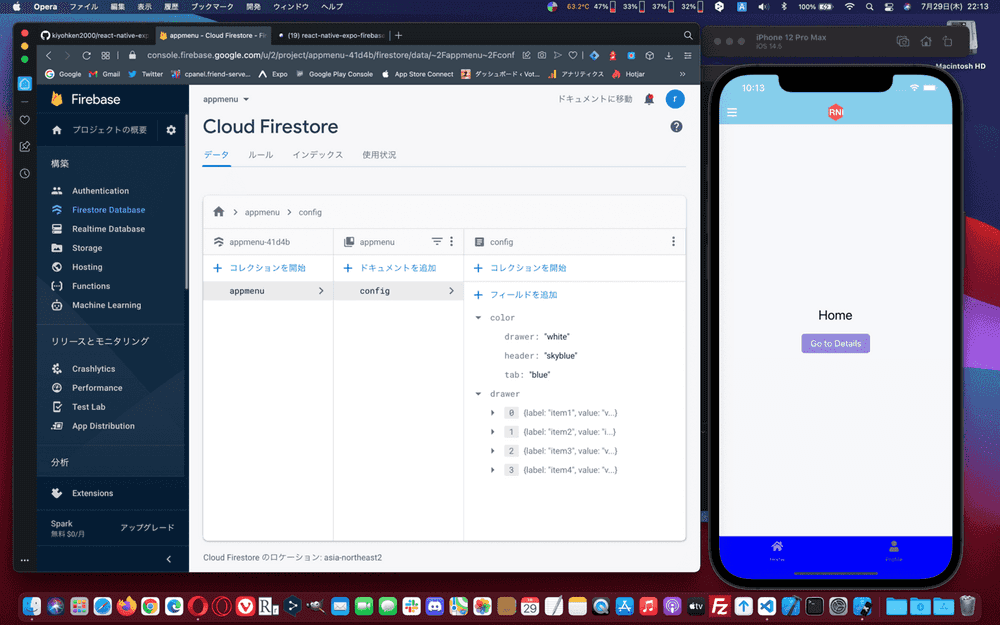Viewport: 1000px width, 625px height.
Task: Collapse the color field group
Action: (x=478, y=318)
